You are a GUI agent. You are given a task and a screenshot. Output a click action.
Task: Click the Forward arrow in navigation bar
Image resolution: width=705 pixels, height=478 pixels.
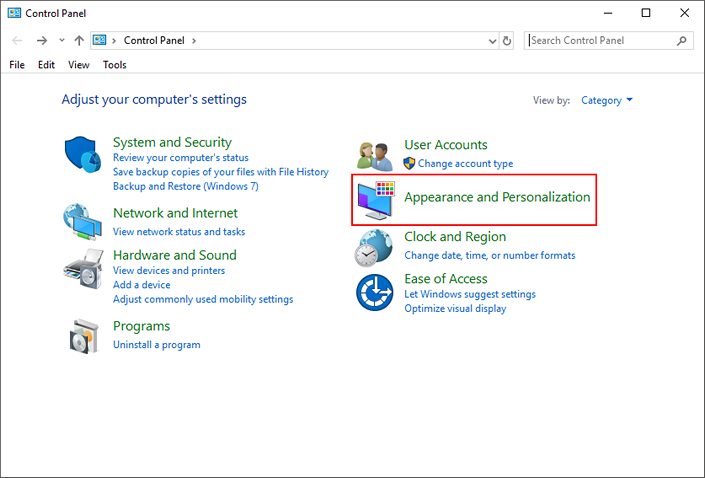pos(42,40)
